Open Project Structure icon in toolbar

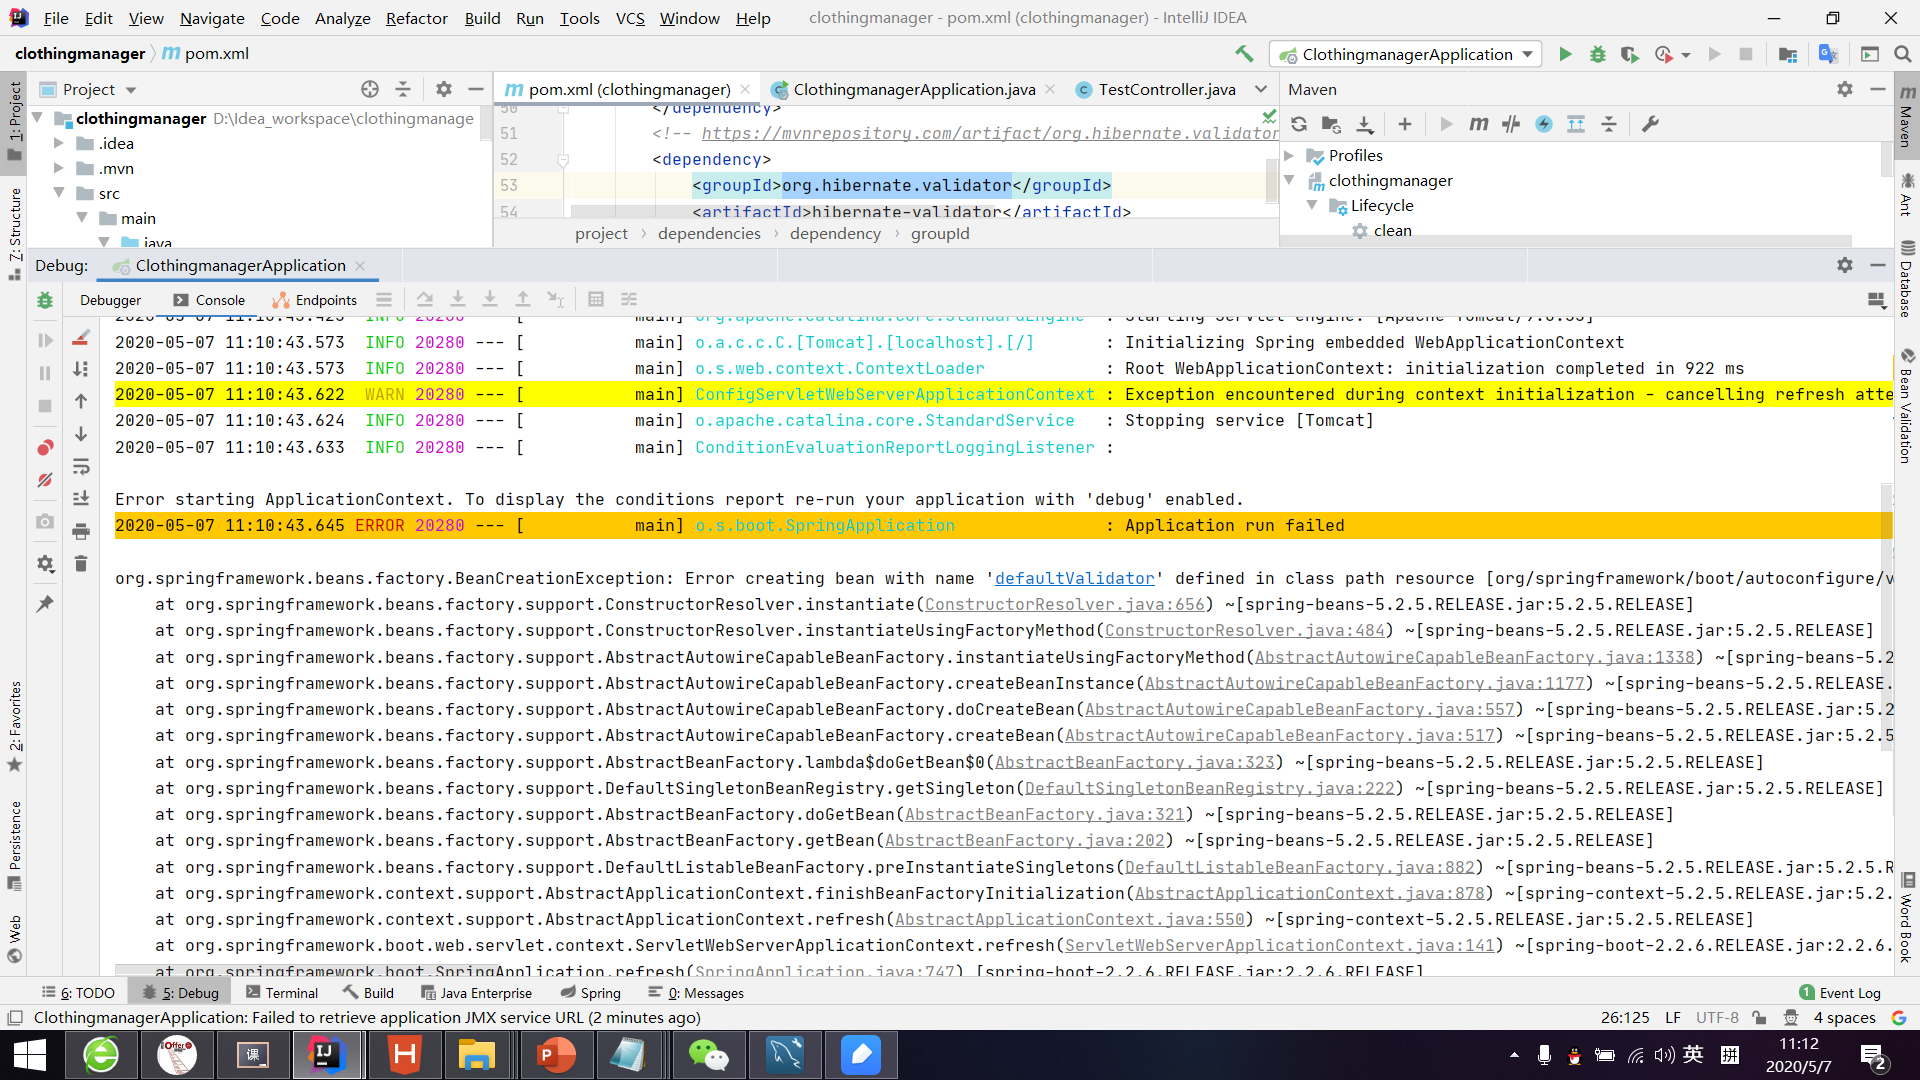(x=1788, y=54)
